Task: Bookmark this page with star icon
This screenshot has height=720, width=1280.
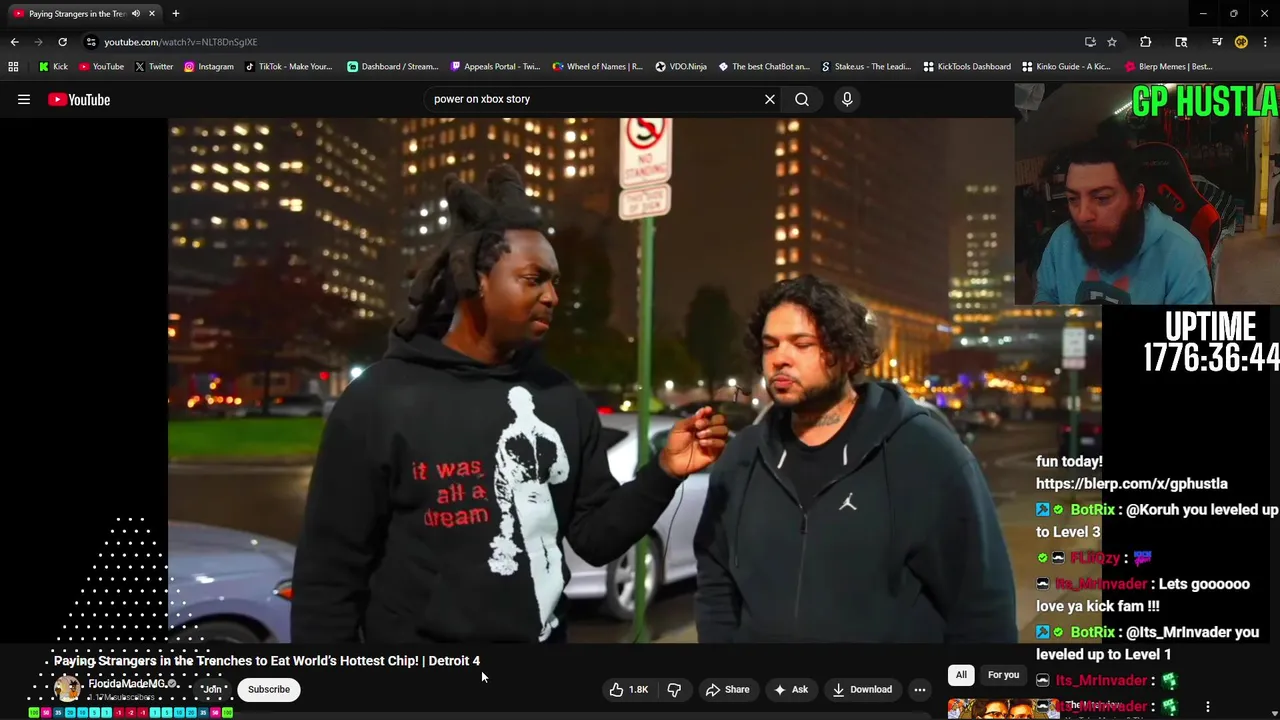Action: (x=1112, y=42)
